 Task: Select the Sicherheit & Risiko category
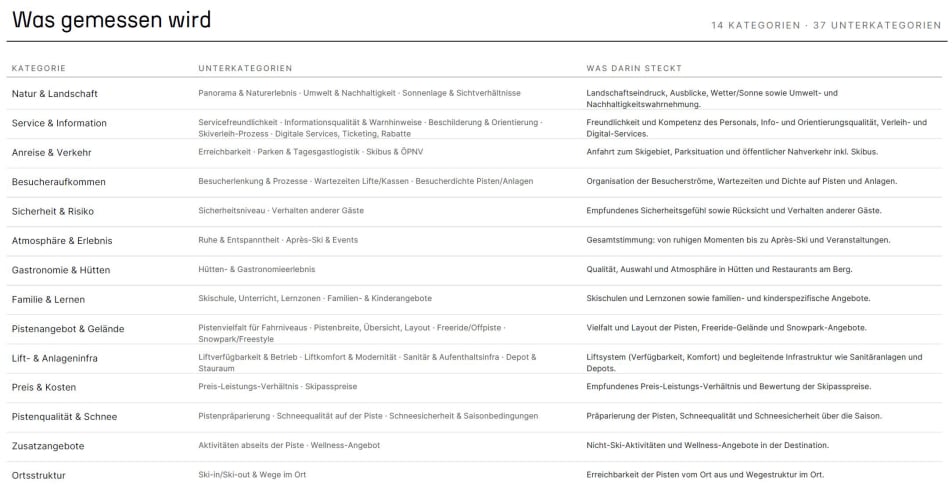point(53,211)
